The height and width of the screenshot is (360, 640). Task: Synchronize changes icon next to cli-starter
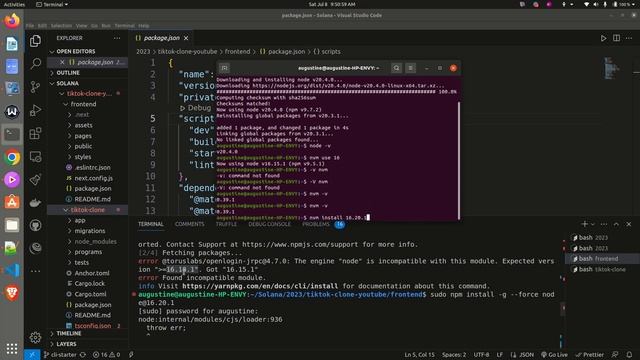(83, 355)
